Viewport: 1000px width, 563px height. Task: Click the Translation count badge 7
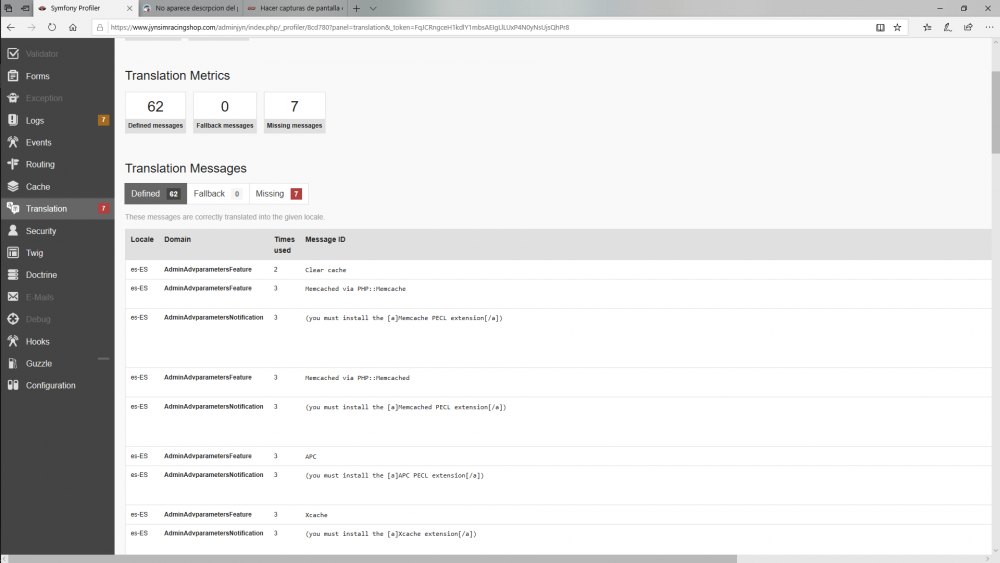point(103,208)
